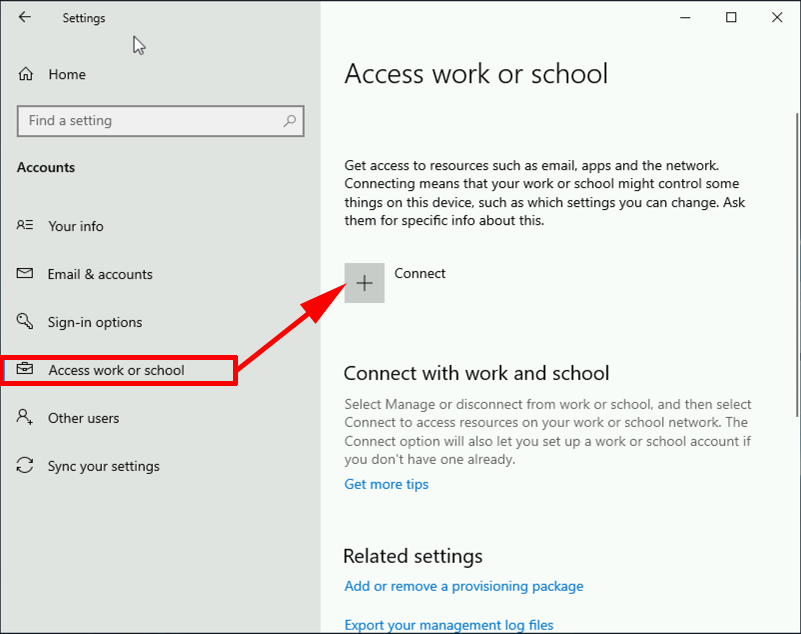Click the Get more tips link
The image size is (801, 634).
(386, 484)
